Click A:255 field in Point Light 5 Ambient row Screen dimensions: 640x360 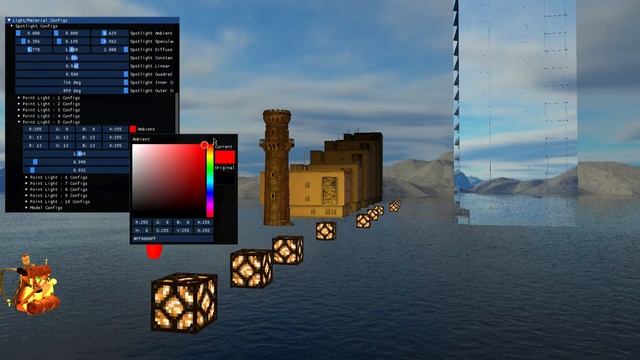[116, 129]
